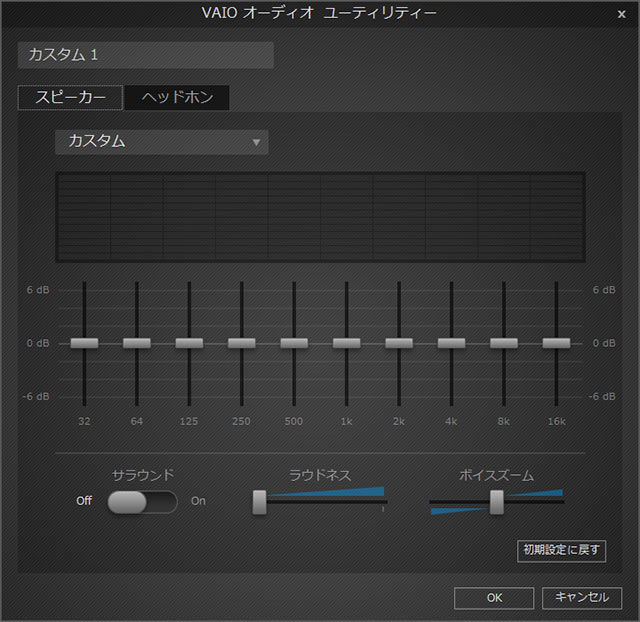Close the VAIO audio utility window

pyautogui.click(x=621, y=14)
